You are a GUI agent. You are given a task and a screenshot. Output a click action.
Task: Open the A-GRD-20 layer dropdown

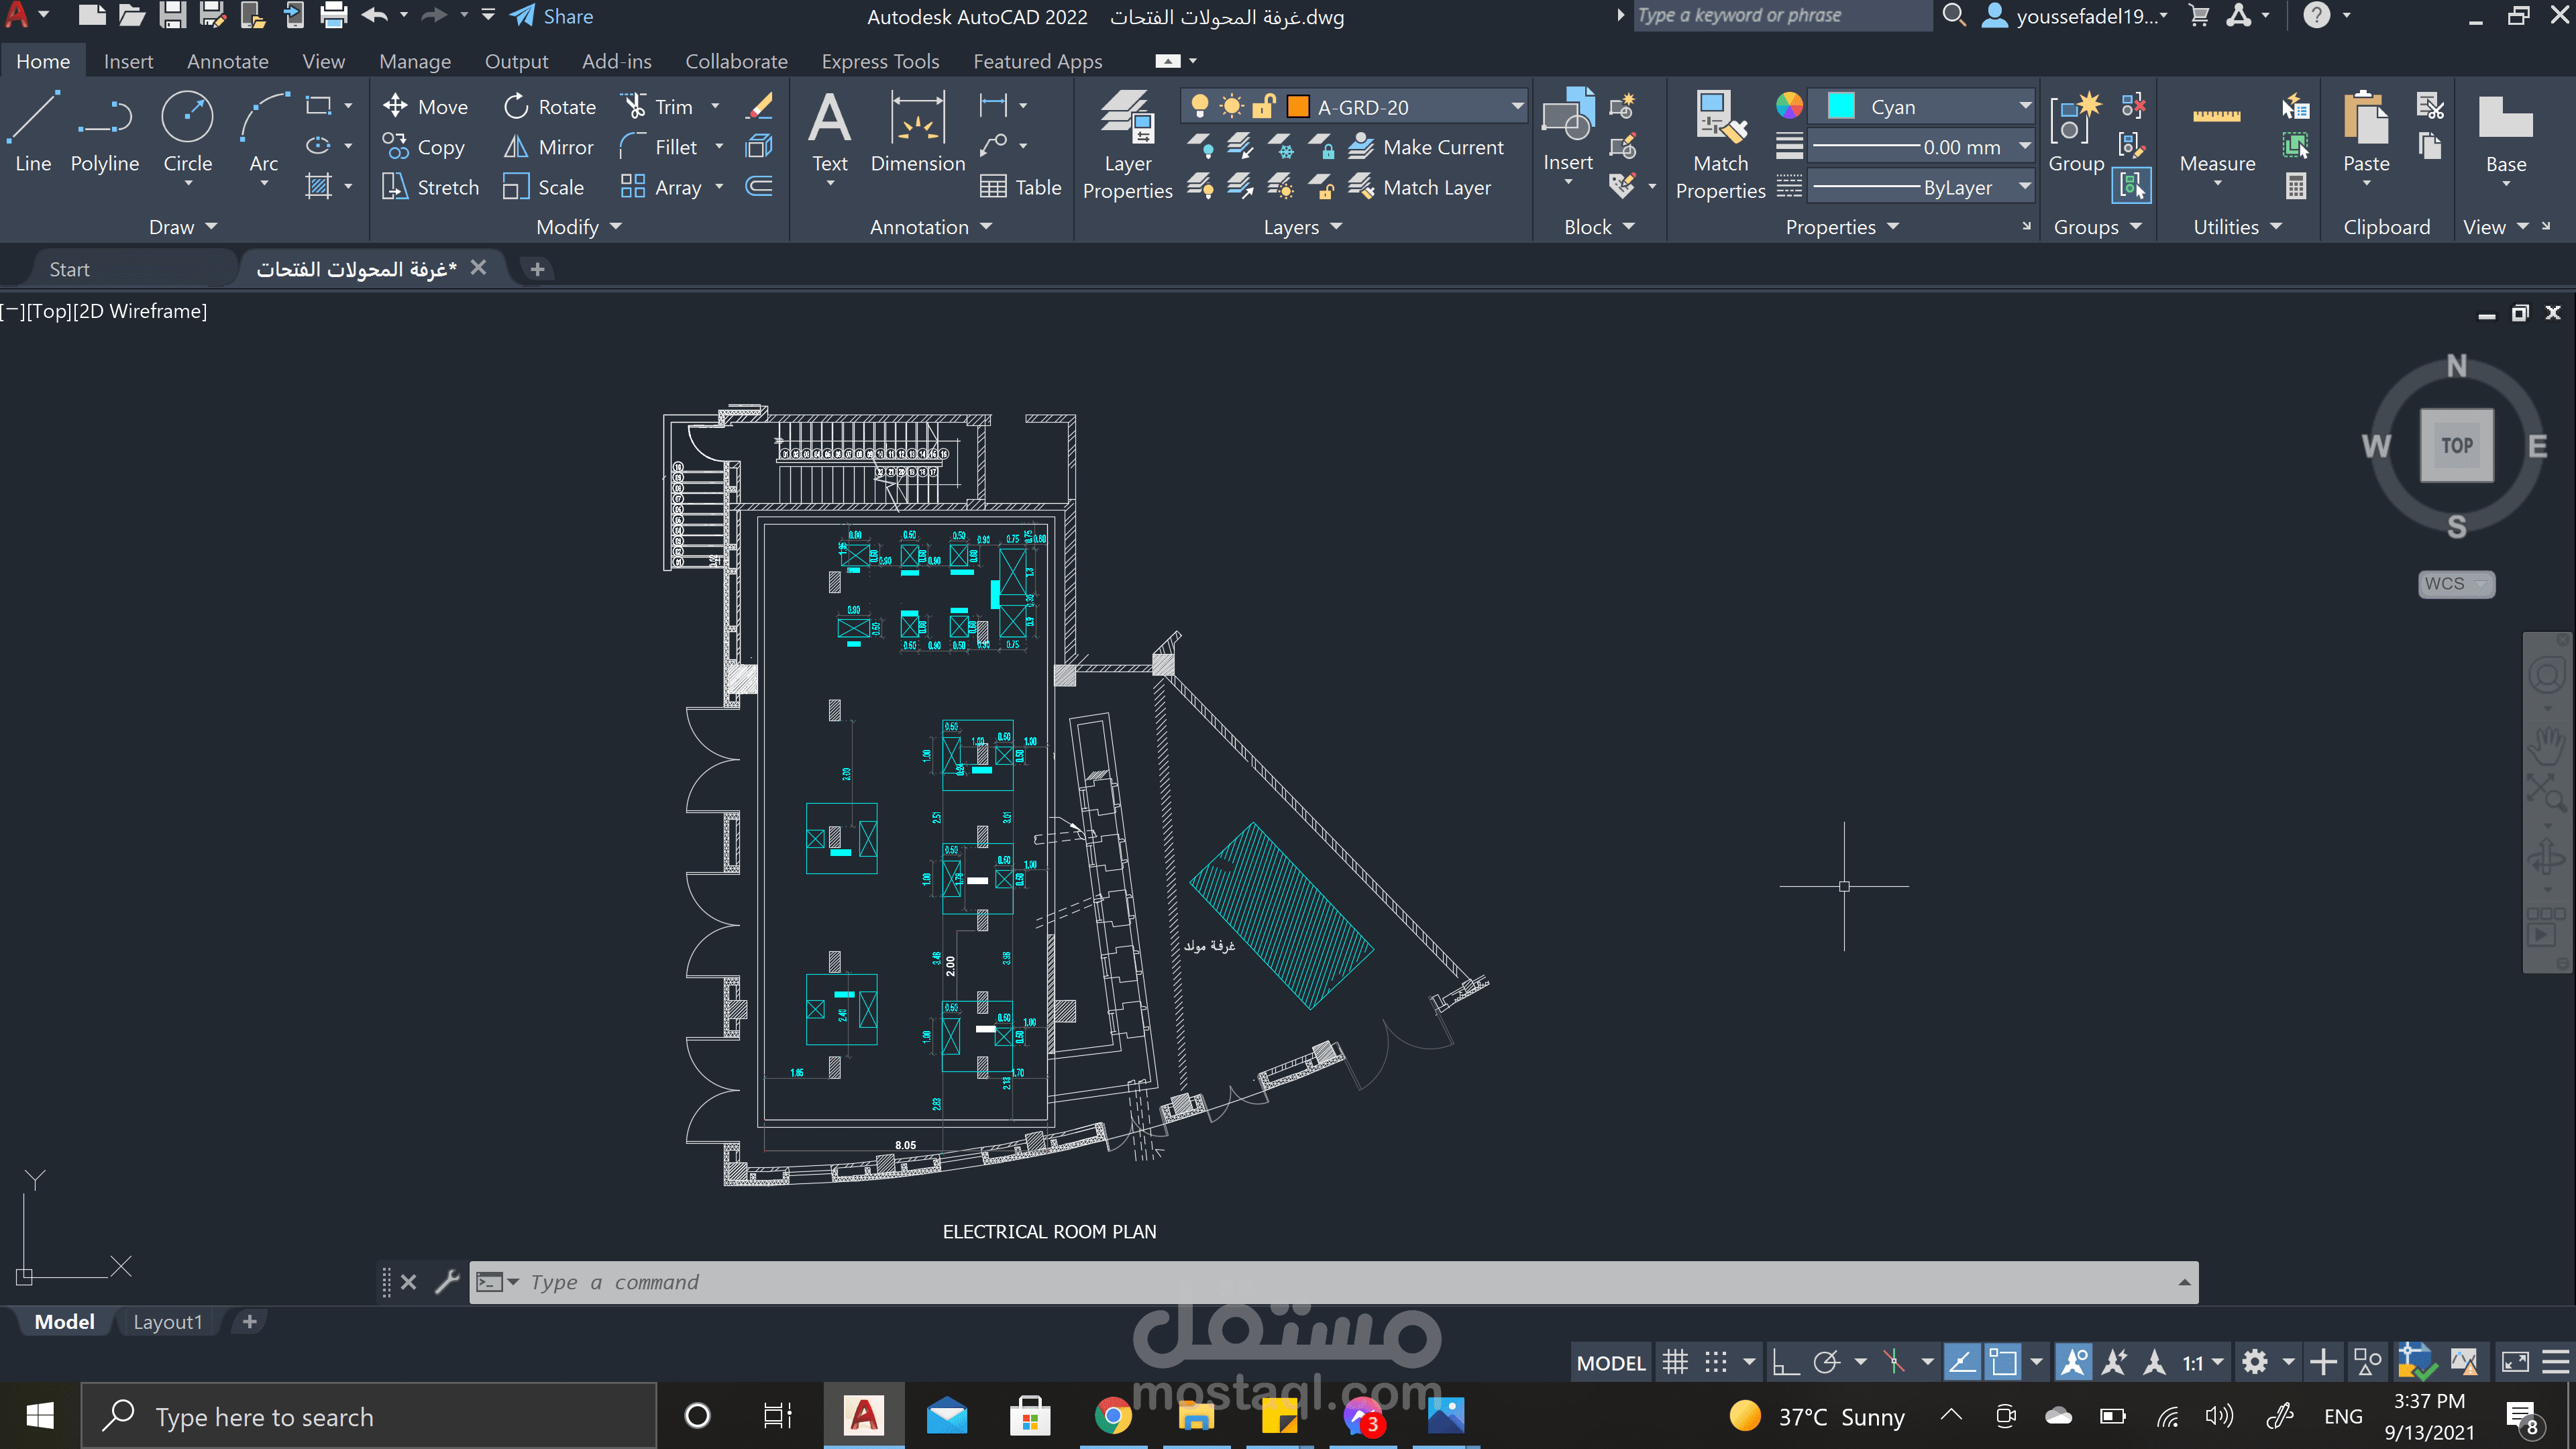1516,106
